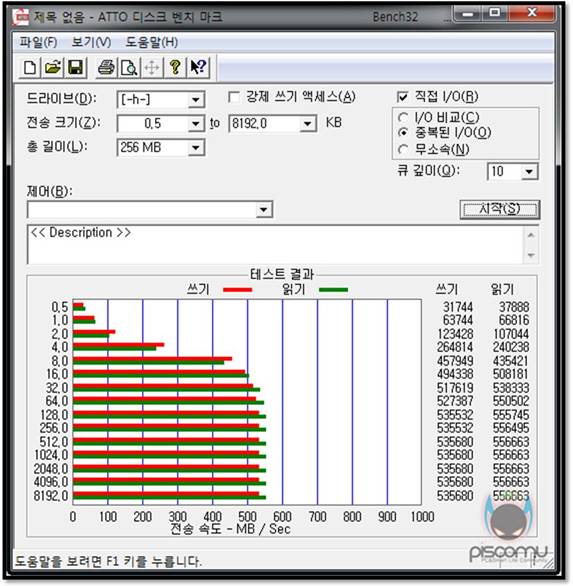Expand the 총 길이 256 MB dropdown
The height and width of the screenshot is (586, 573).
click(x=195, y=148)
